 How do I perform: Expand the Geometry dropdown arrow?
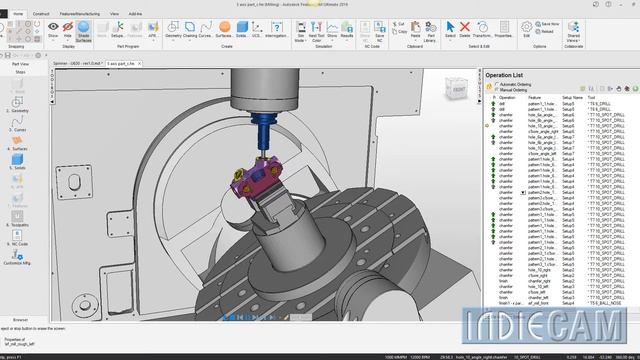[x=173, y=40]
